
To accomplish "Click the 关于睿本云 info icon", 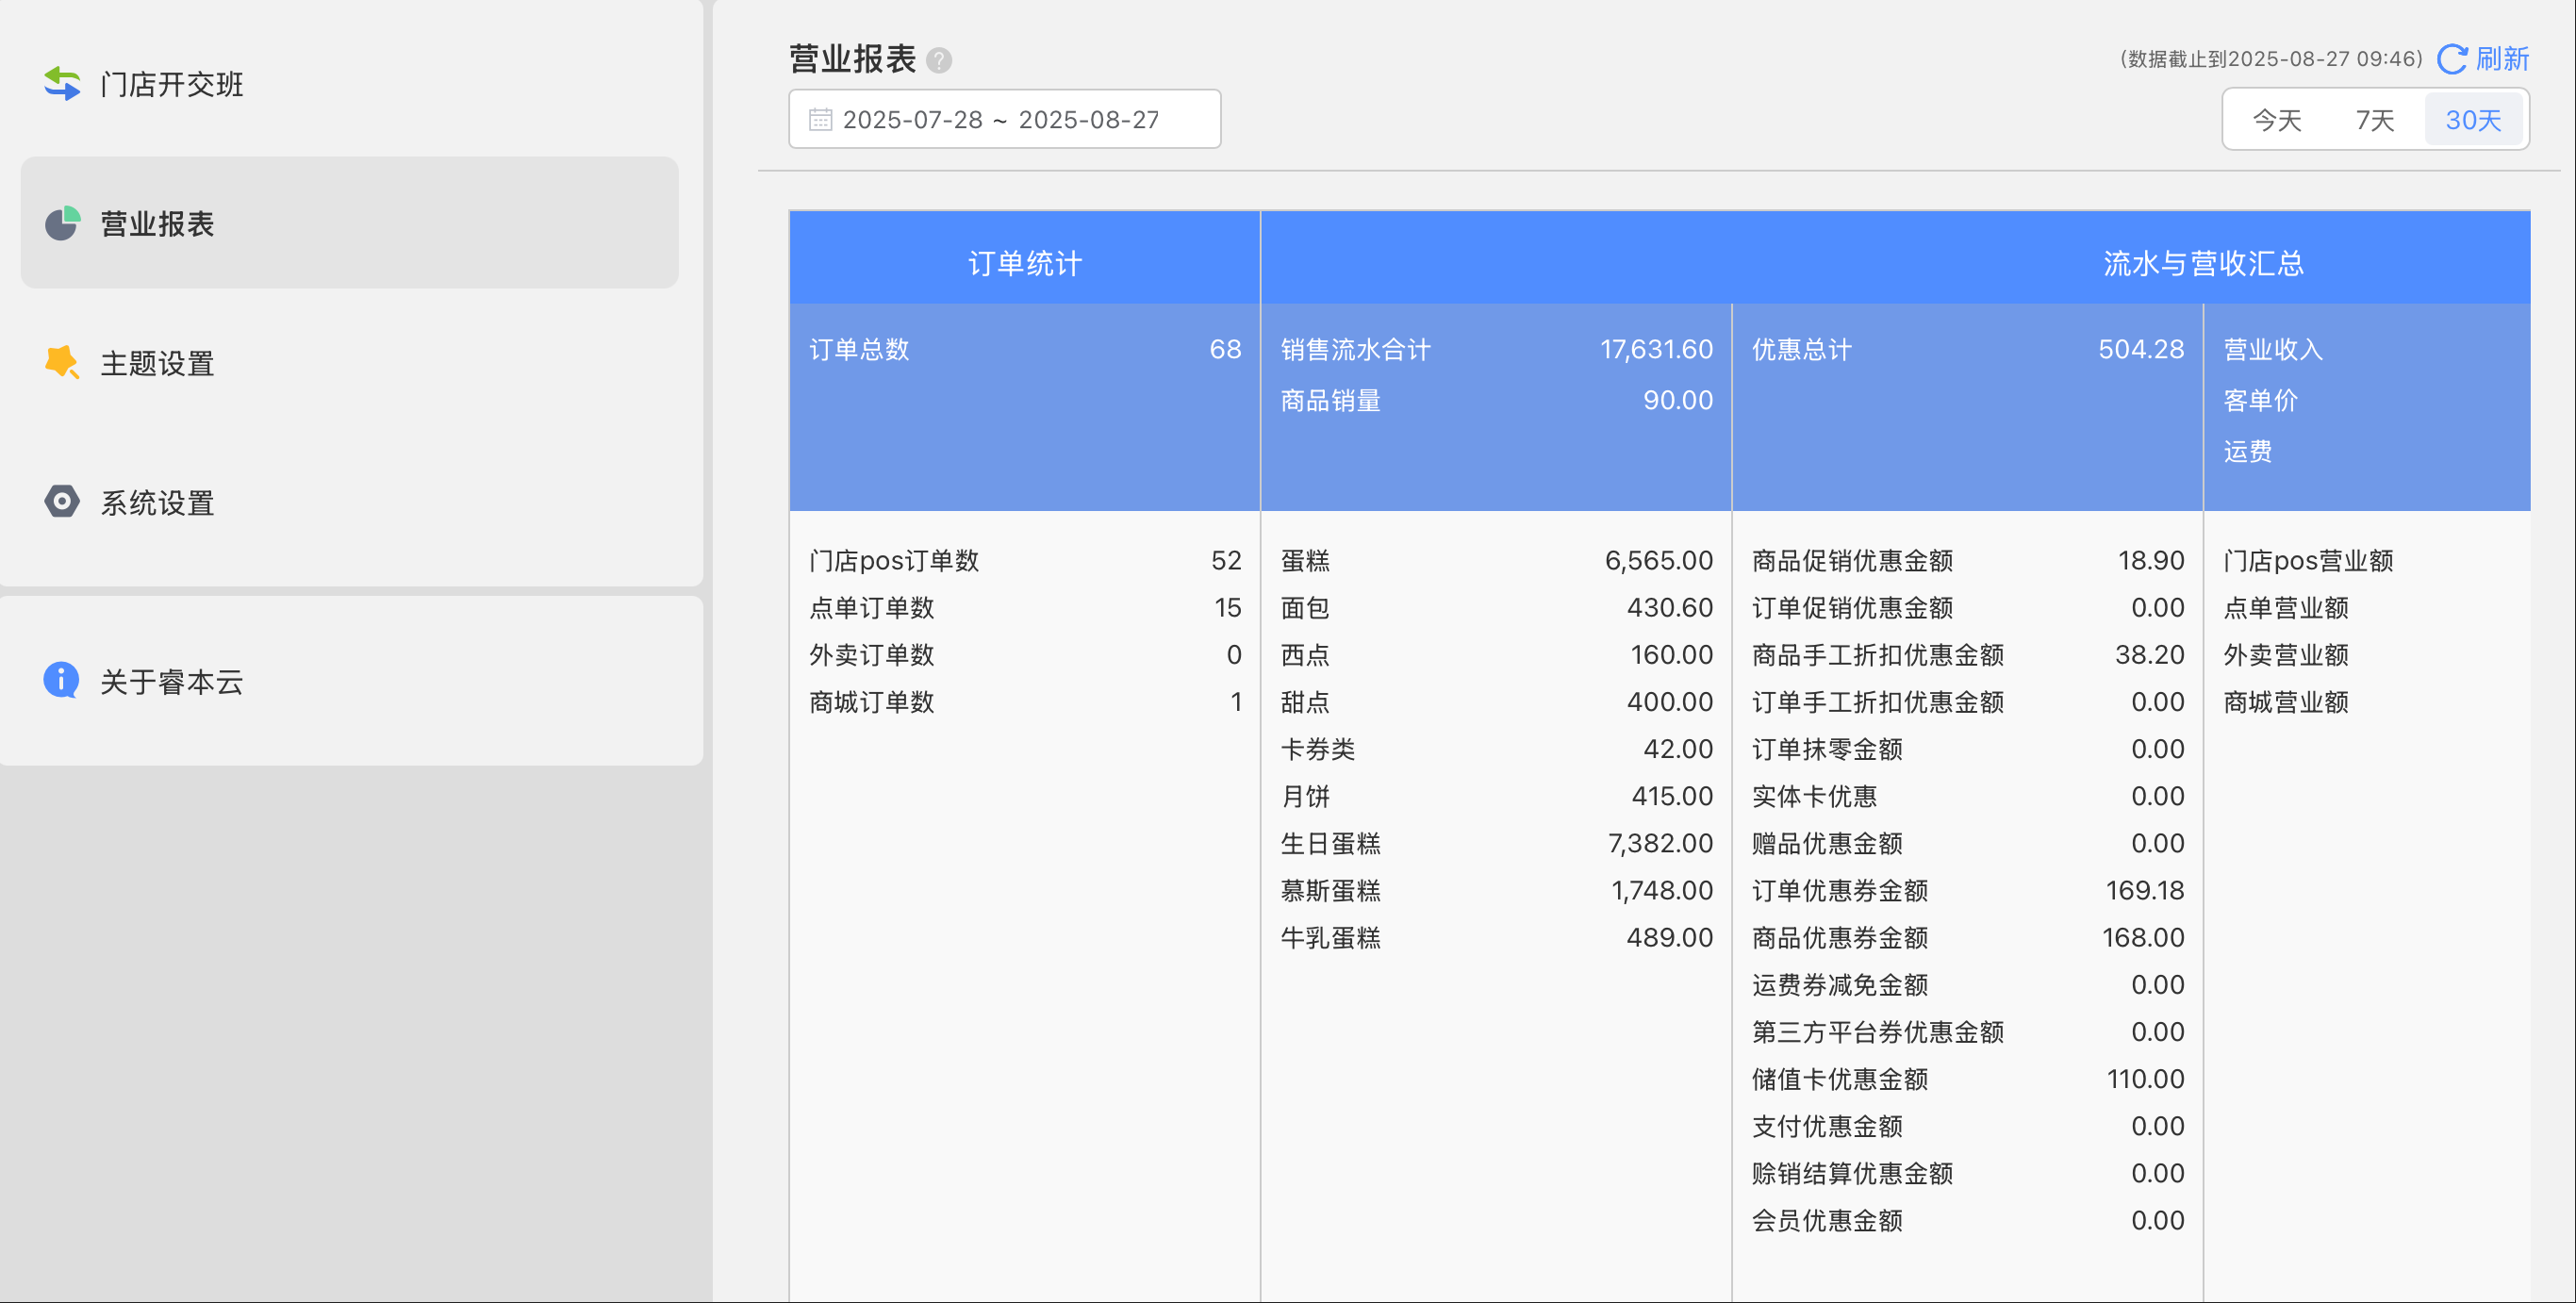I will coord(62,680).
